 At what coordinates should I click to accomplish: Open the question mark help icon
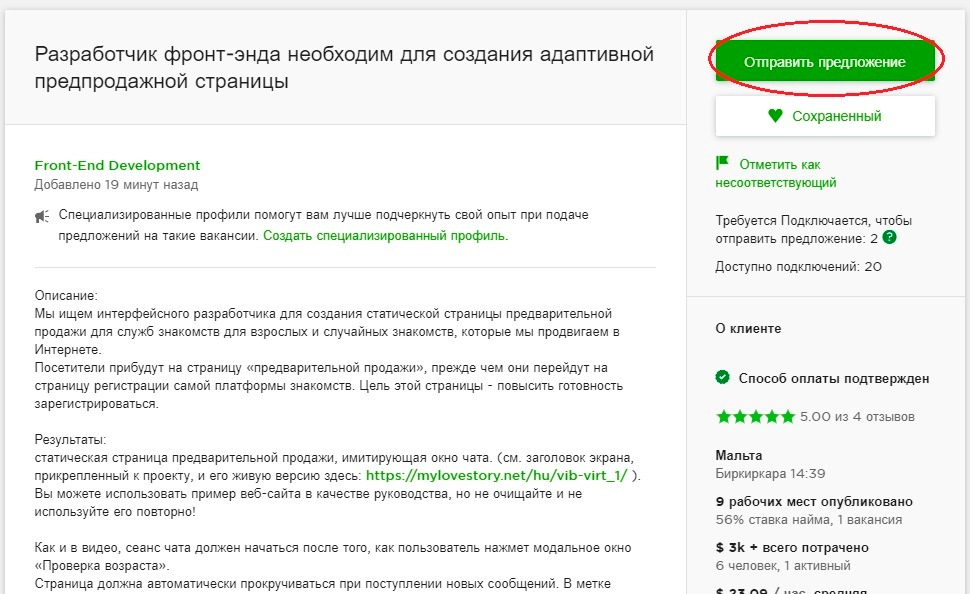point(889,238)
